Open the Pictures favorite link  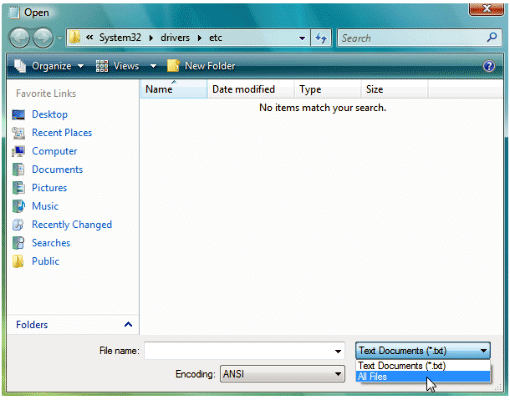pyautogui.click(x=49, y=188)
